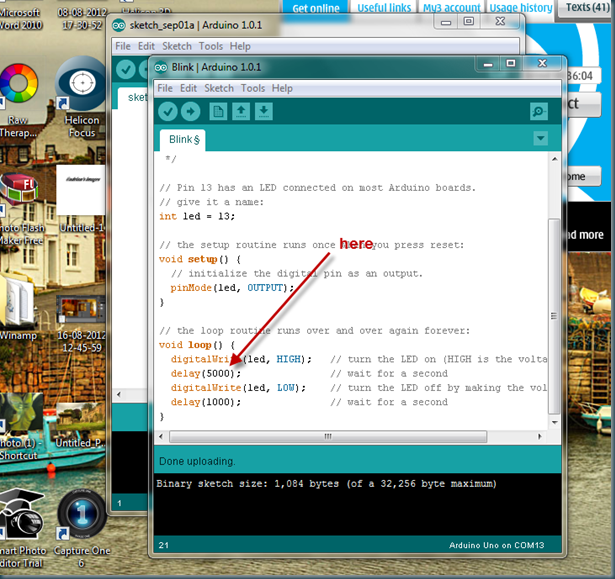The height and width of the screenshot is (579, 615).
Task: Open the Winamp desktop icon
Action: click(x=18, y=307)
